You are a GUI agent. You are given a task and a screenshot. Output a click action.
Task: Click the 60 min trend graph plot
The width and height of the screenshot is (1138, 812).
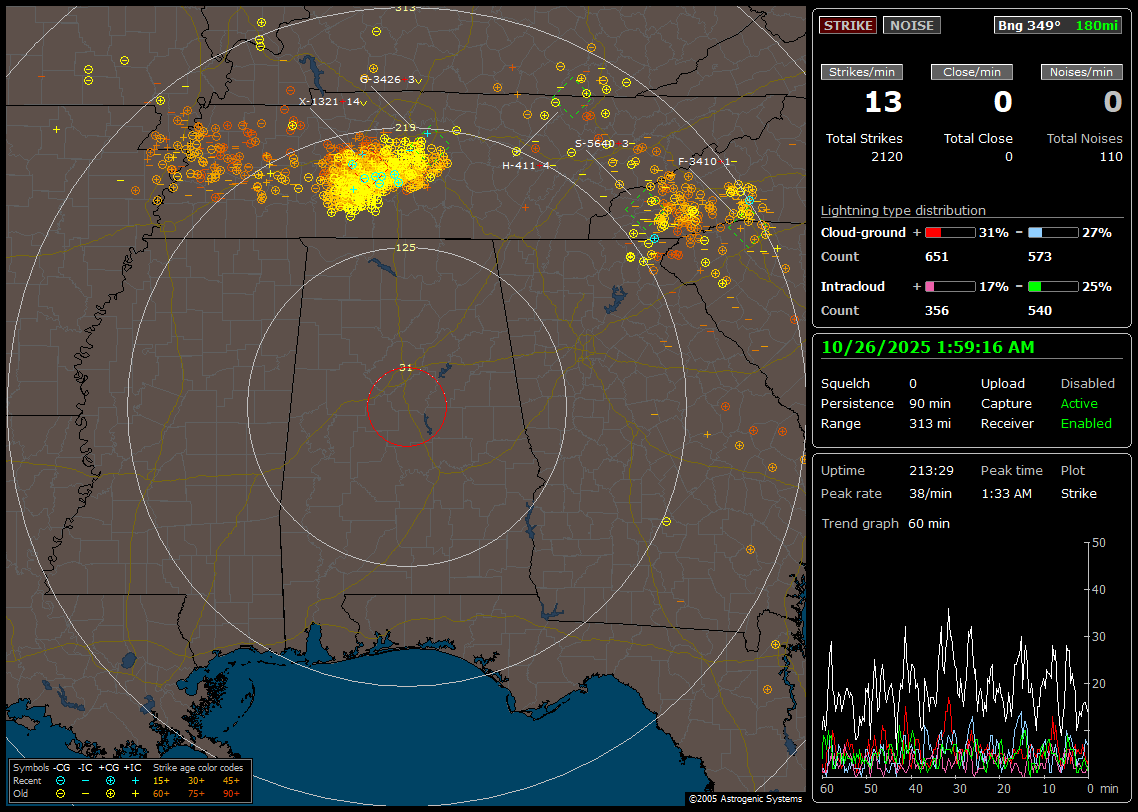point(955,660)
